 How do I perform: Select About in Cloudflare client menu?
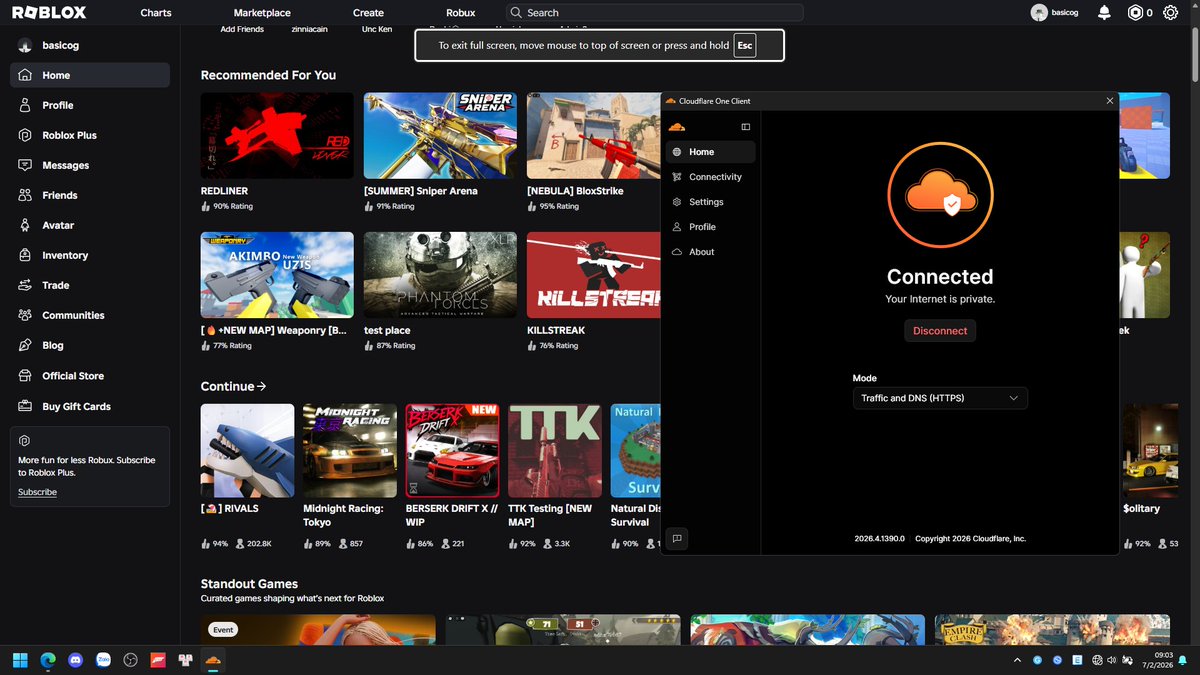(x=711, y=252)
